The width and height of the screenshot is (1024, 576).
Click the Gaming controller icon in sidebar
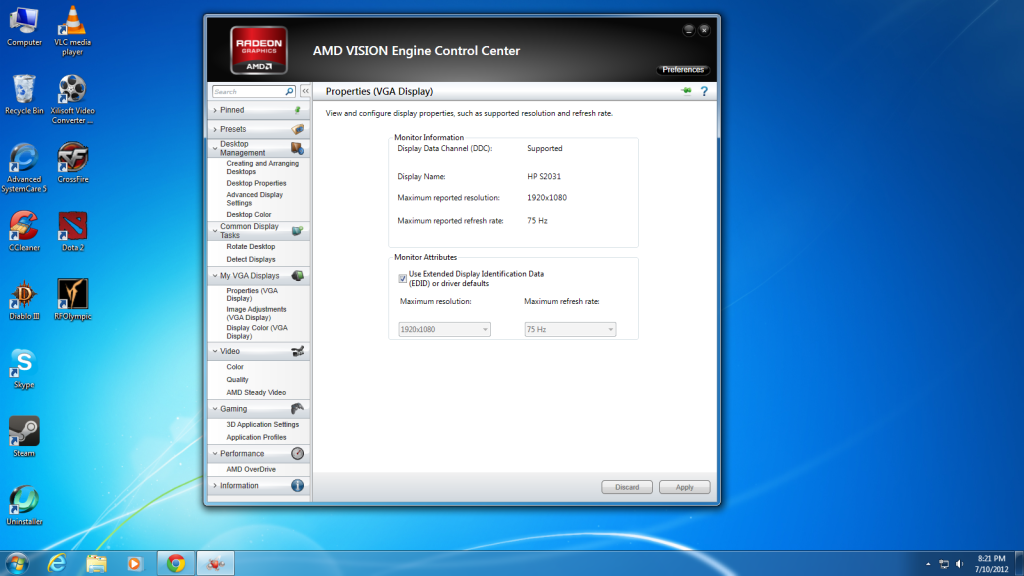[297, 408]
